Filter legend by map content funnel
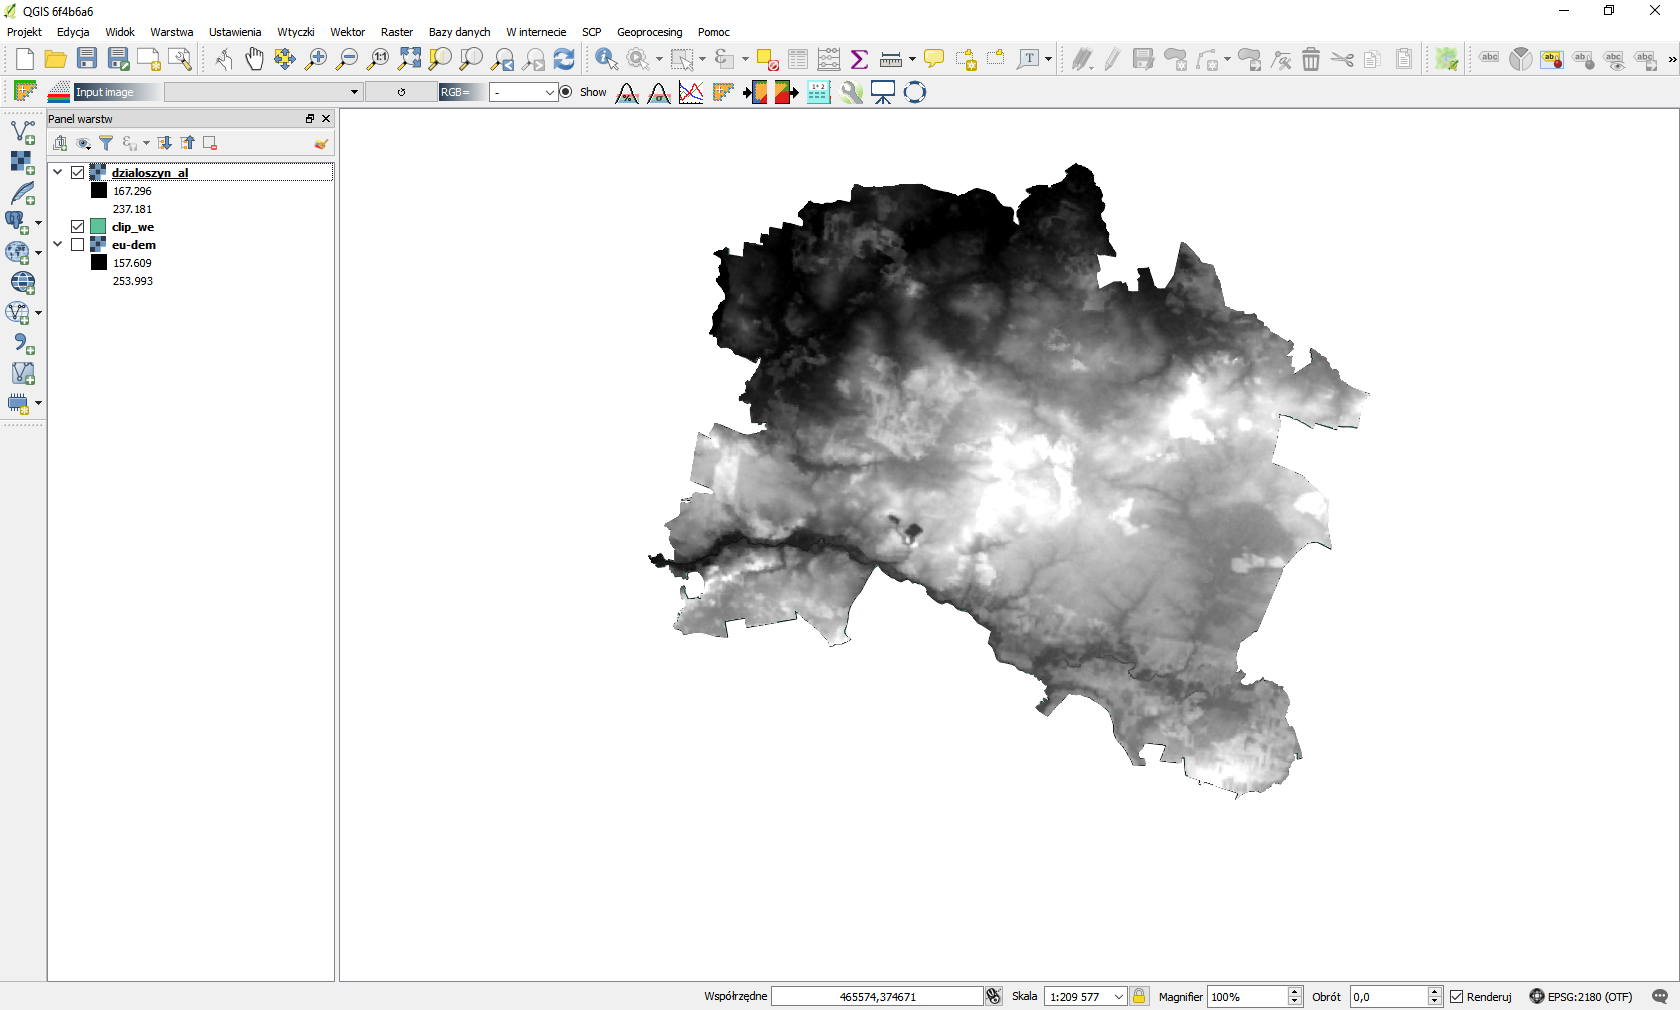Screen dimensions: 1680x1010 [106, 143]
